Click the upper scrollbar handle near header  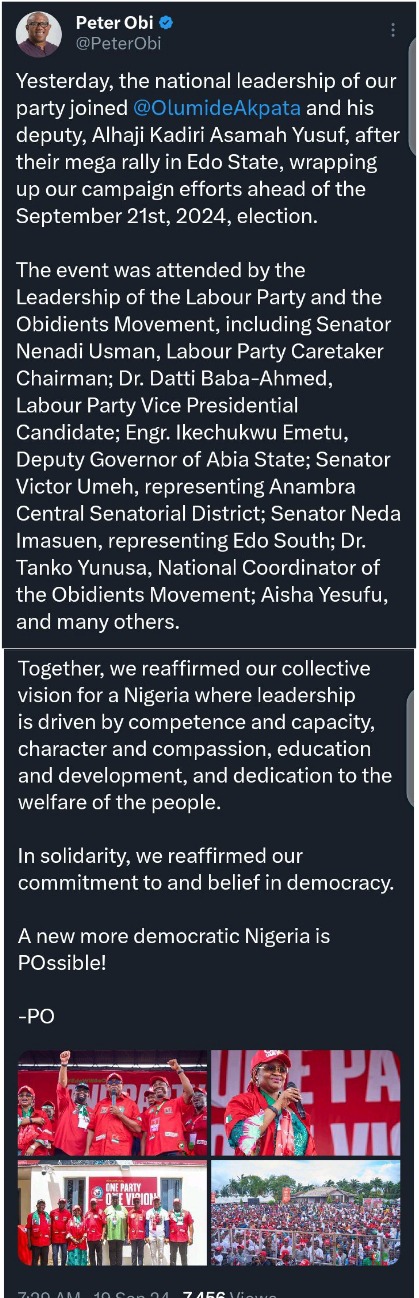pyautogui.click(x=413, y=95)
